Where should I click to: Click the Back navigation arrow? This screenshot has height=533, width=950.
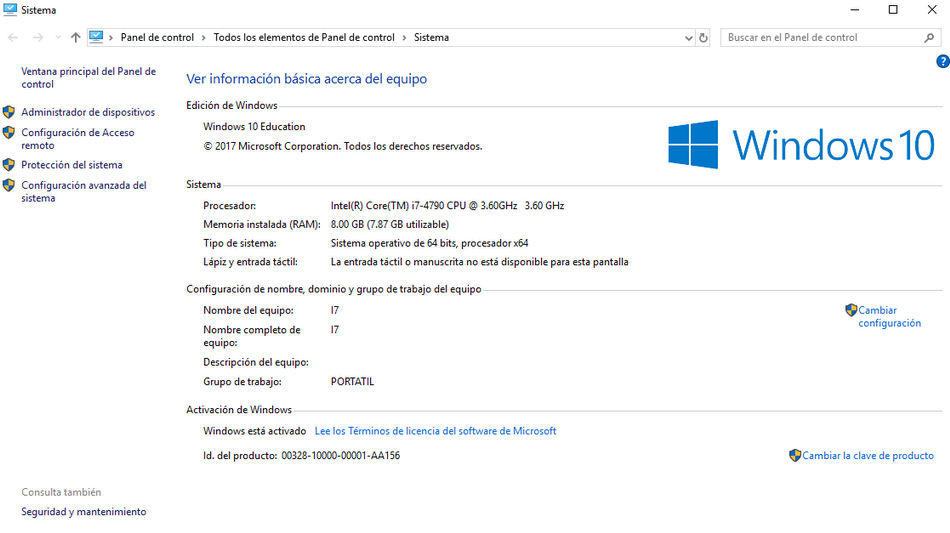click(13, 38)
